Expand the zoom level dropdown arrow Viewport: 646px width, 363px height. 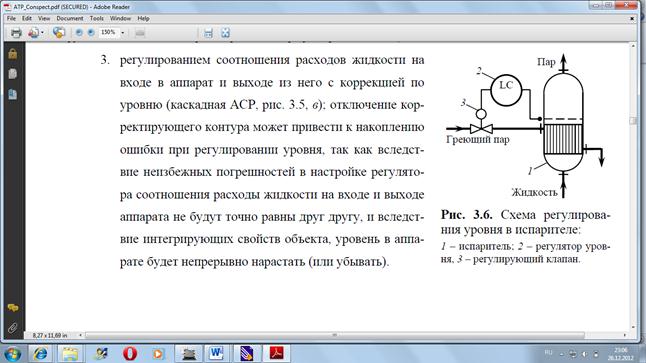tap(122, 33)
